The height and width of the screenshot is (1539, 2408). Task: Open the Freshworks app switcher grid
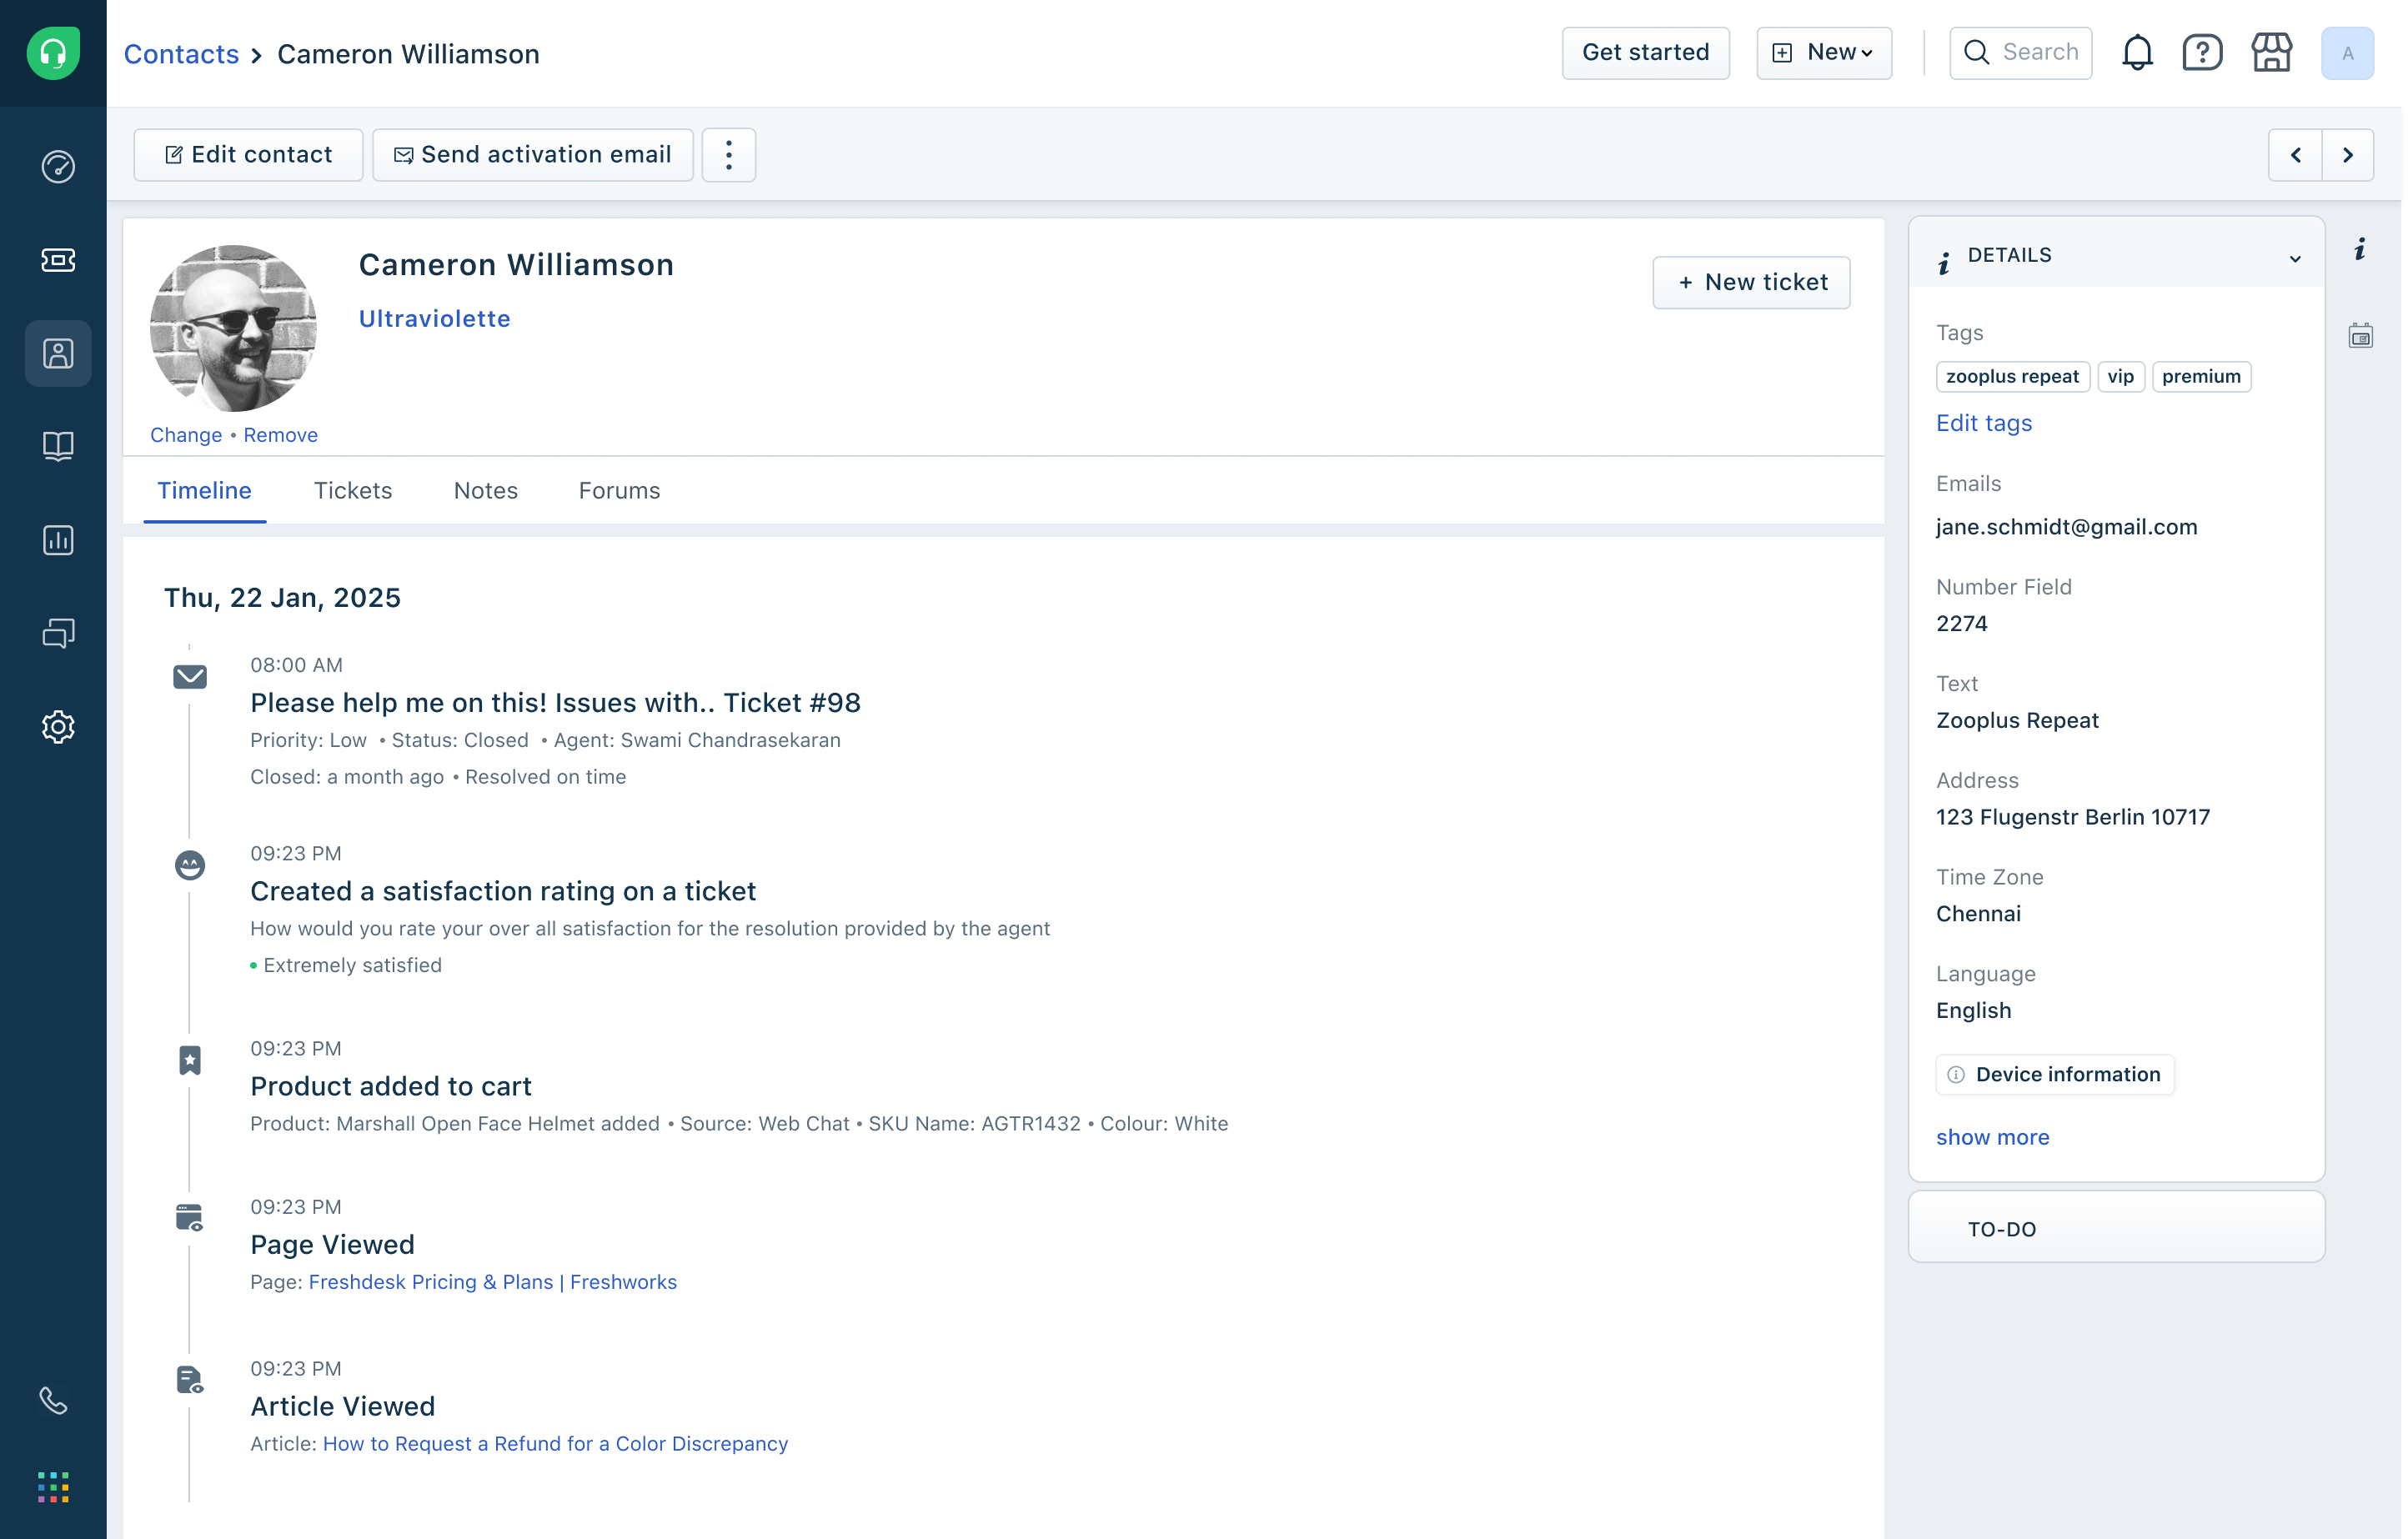[53, 1487]
